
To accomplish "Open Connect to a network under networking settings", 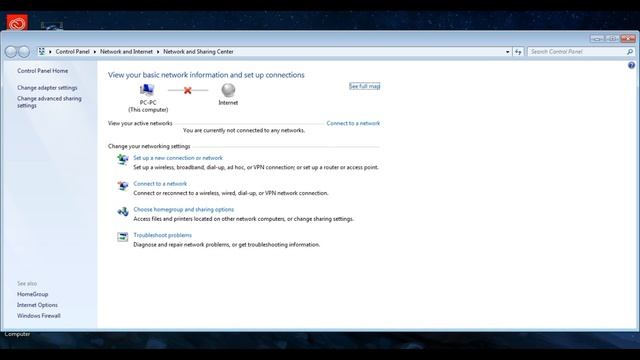I will [x=160, y=184].
